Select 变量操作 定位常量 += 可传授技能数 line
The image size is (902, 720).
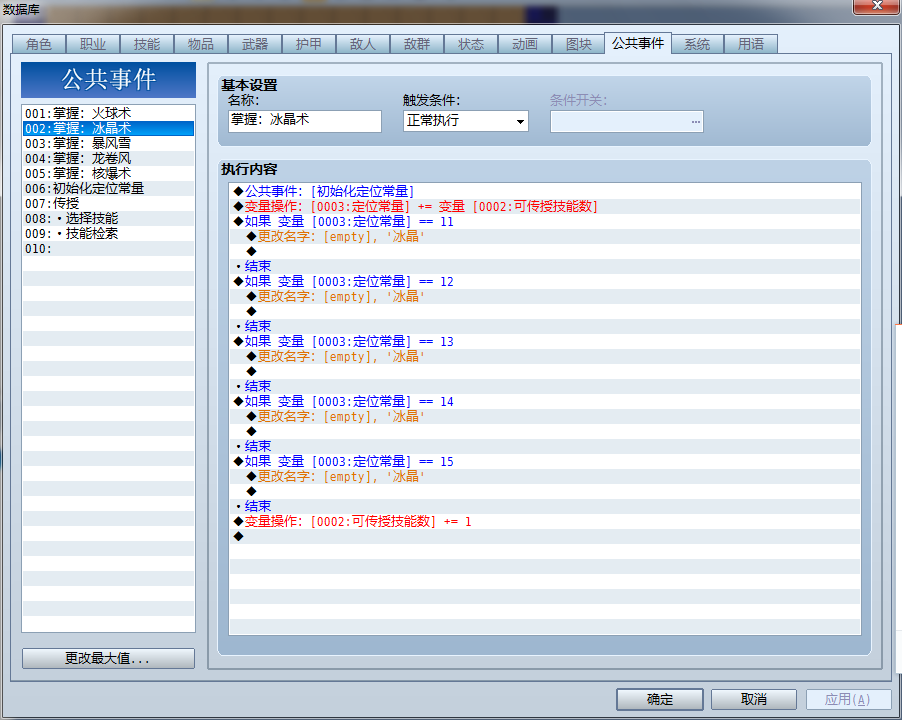(545, 206)
